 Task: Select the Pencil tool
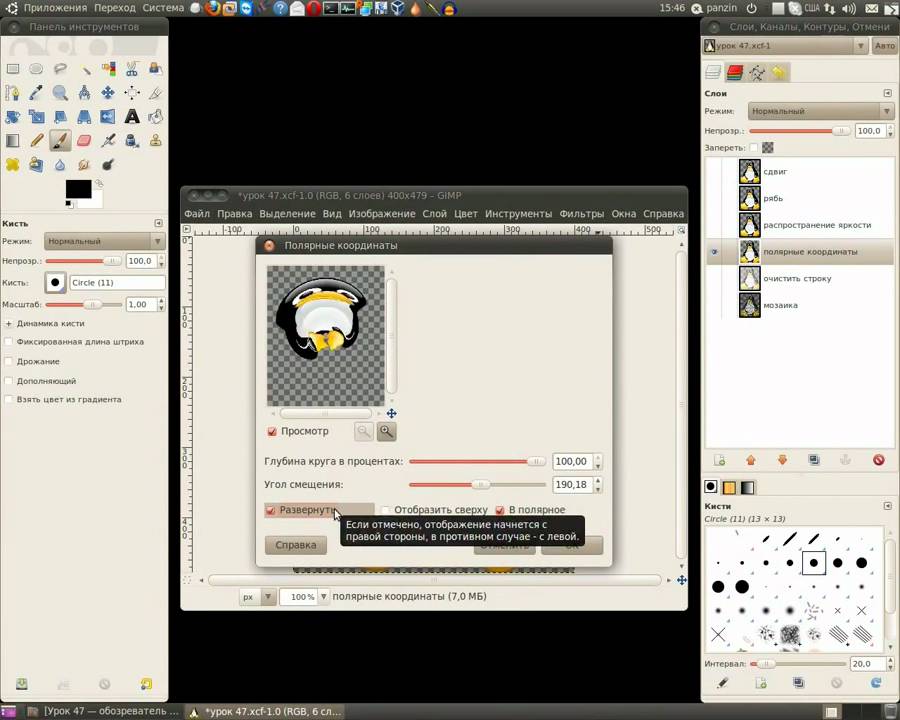coord(36,141)
